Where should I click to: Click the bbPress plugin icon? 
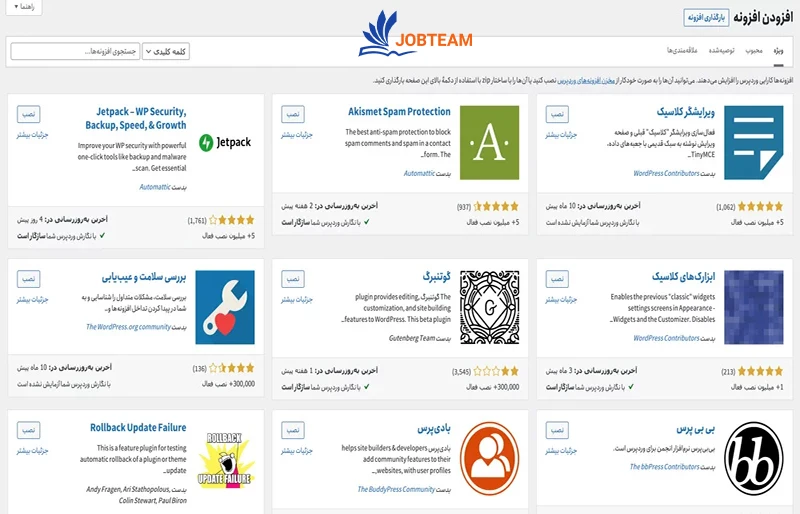pos(754,458)
